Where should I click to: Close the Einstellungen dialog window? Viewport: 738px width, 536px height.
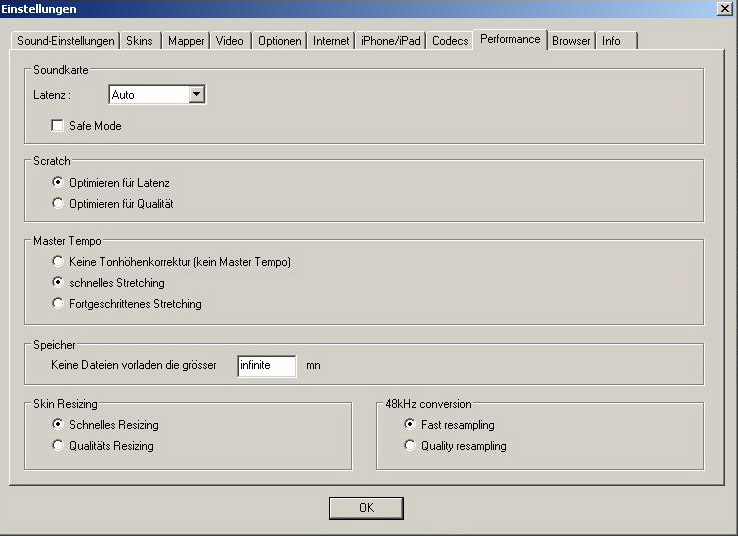724,8
